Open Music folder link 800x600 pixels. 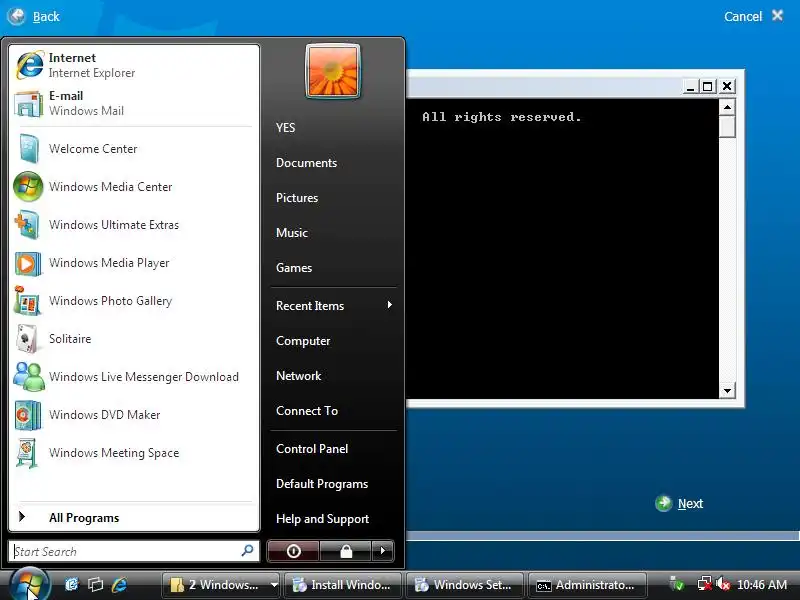point(292,233)
